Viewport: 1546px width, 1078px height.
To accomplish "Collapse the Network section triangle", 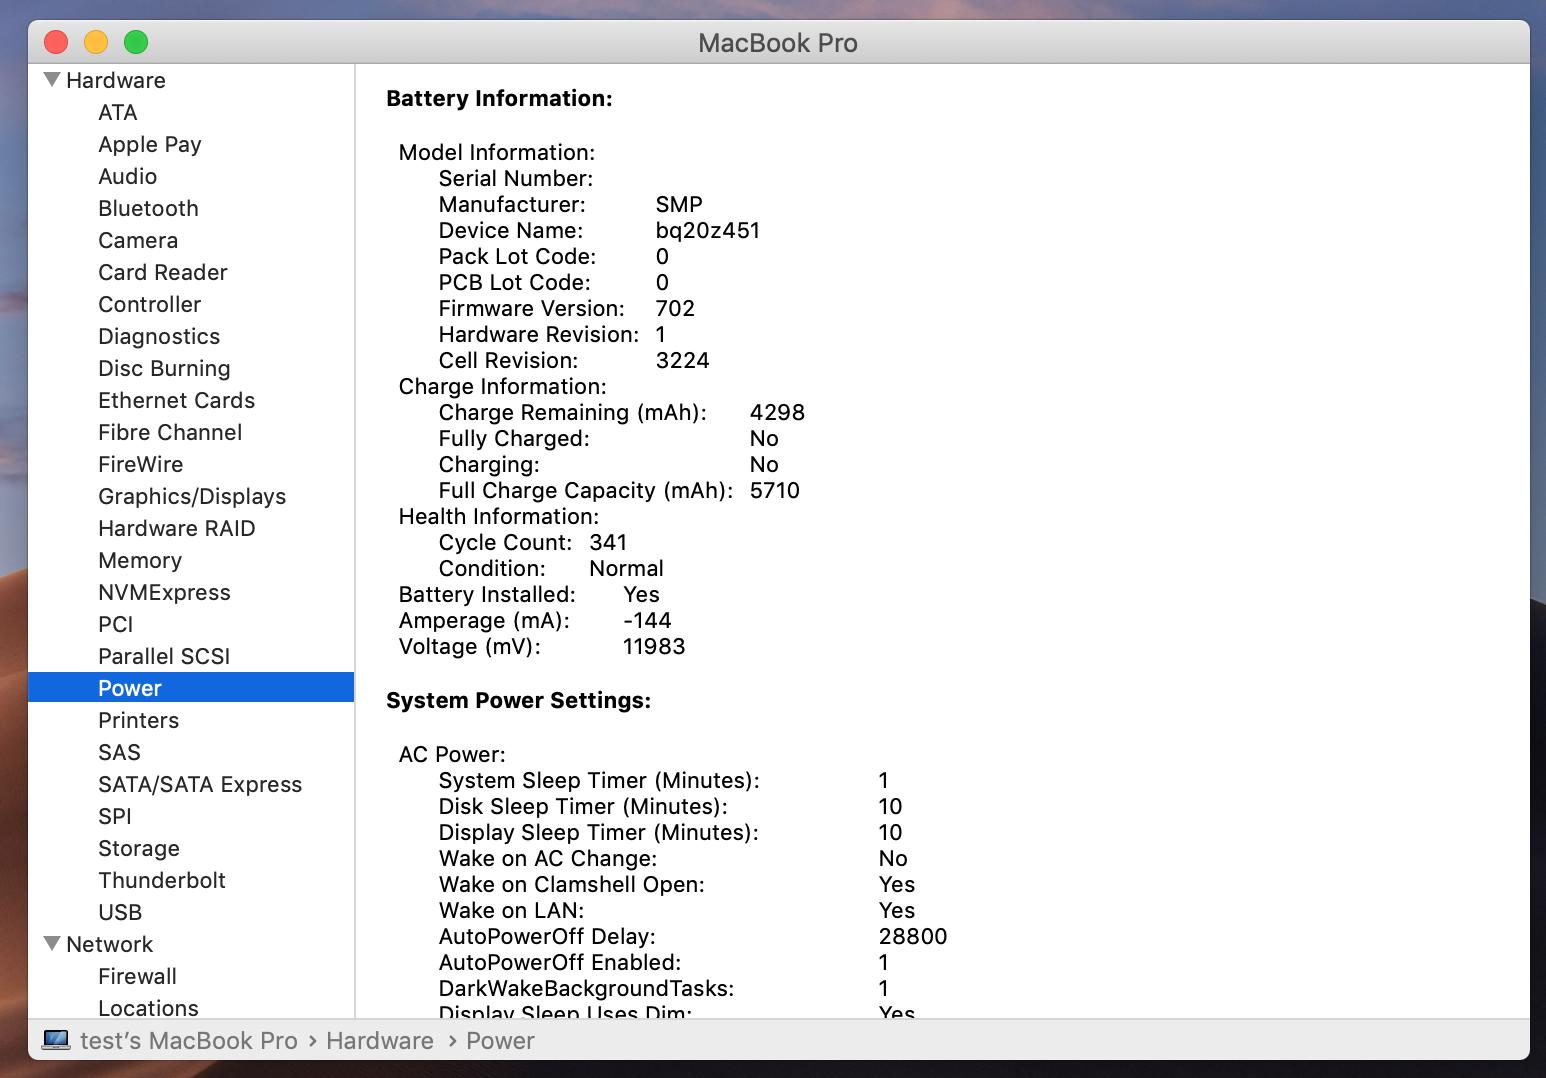I will coord(52,943).
